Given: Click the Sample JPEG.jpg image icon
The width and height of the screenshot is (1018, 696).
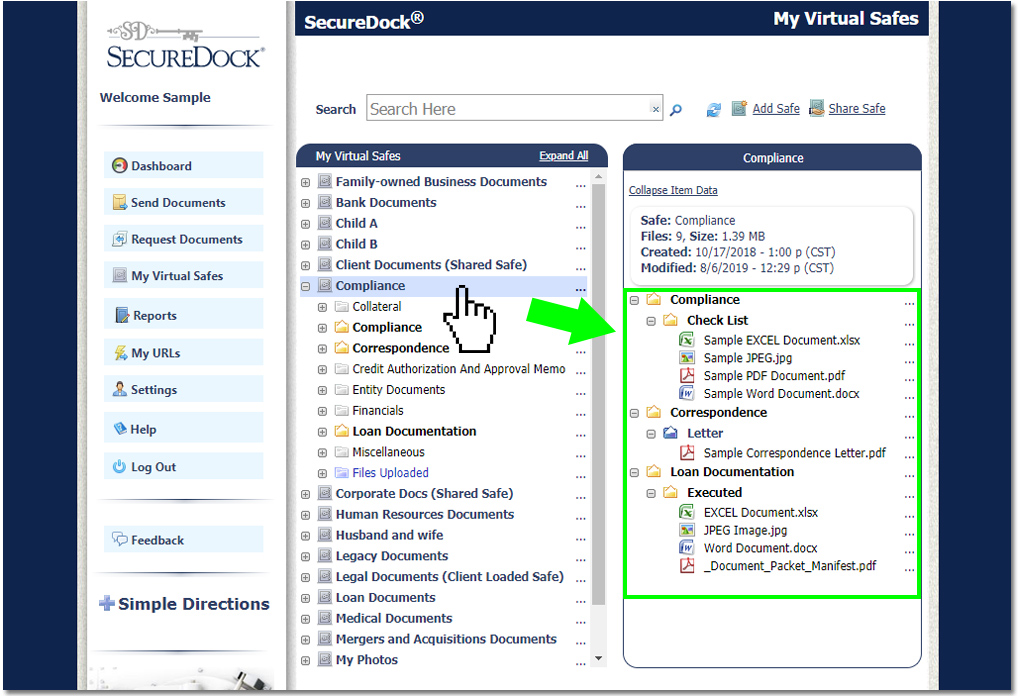Looking at the screenshot, I should click(x=687, y=357).
